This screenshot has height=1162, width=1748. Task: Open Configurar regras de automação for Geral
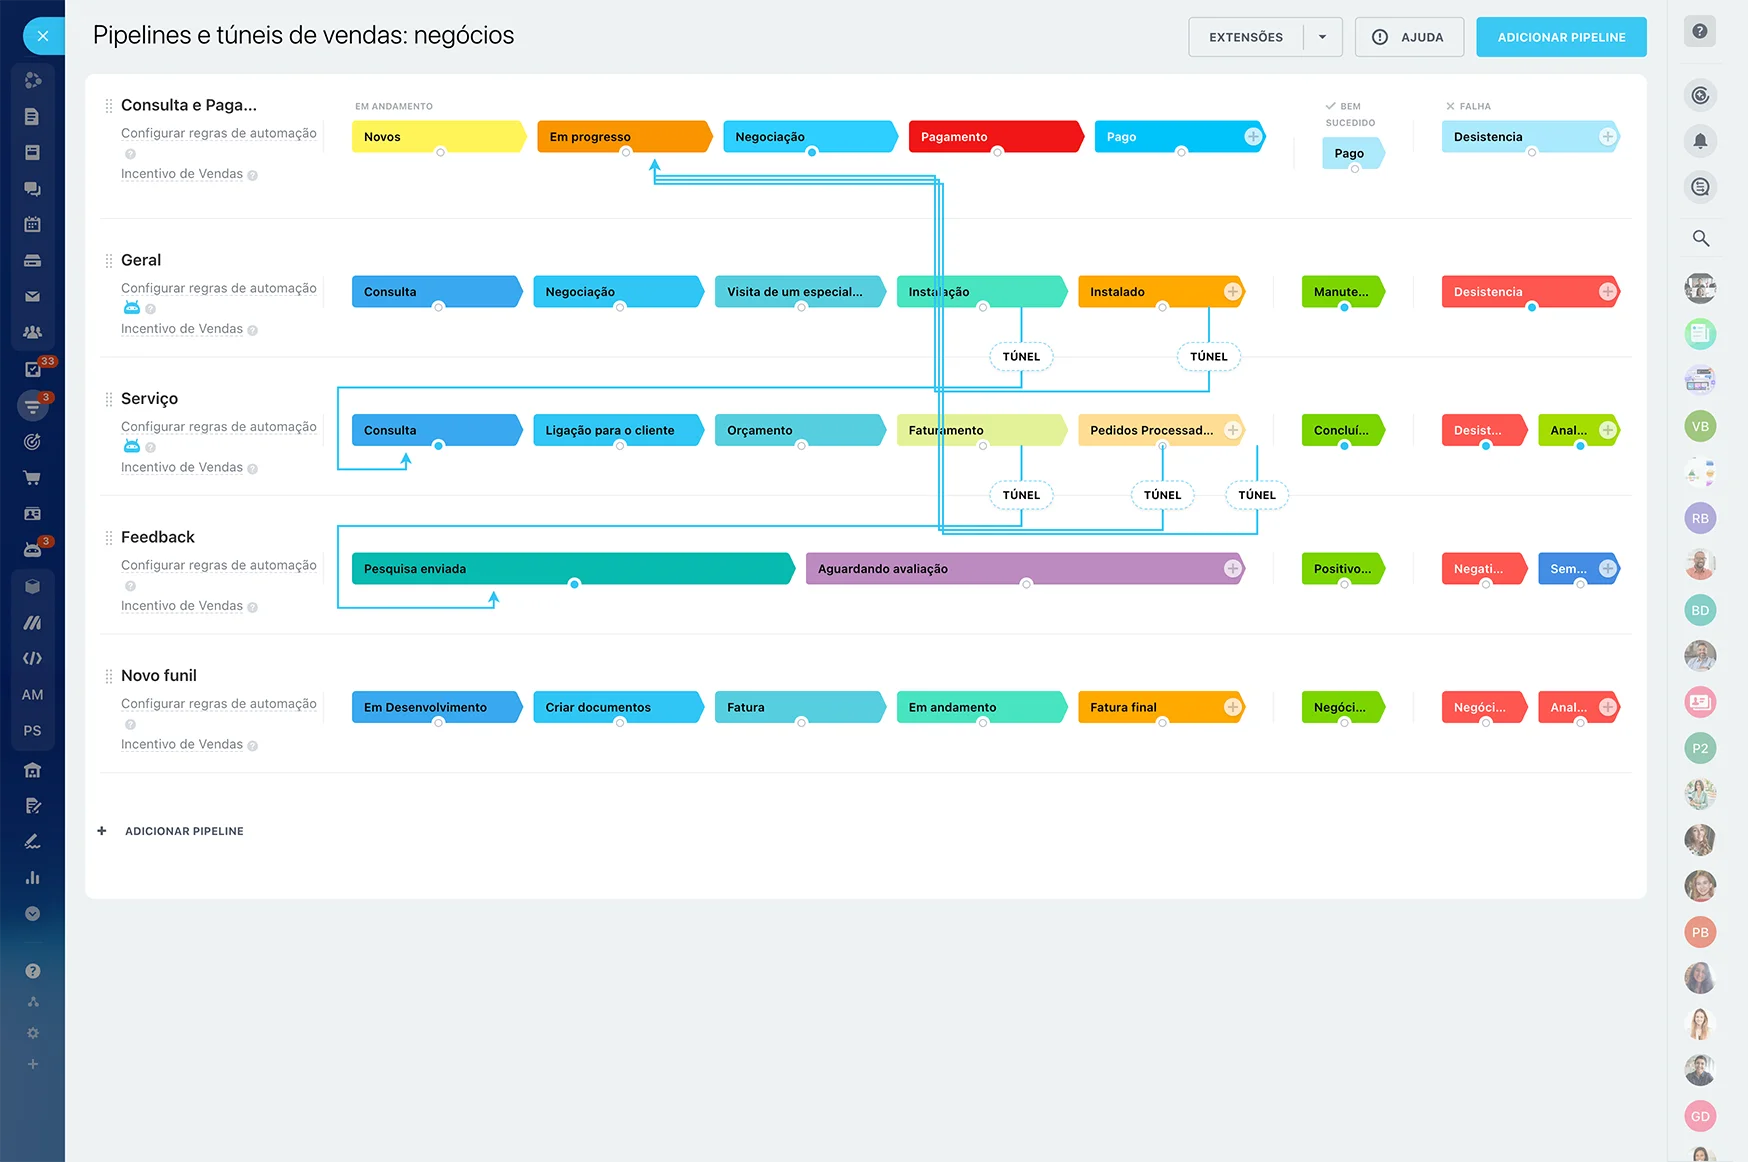pos(219,288)
